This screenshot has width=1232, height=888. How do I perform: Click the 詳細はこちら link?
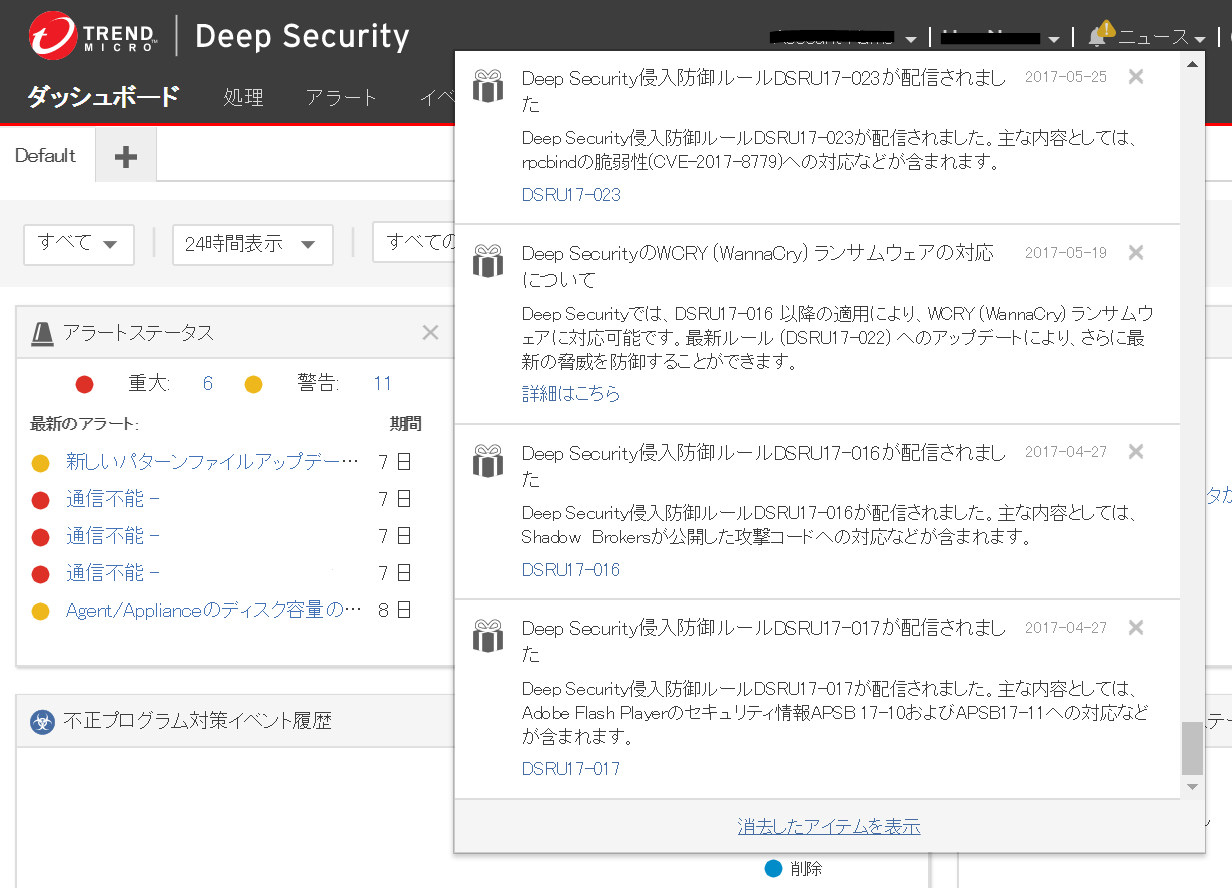571,394
